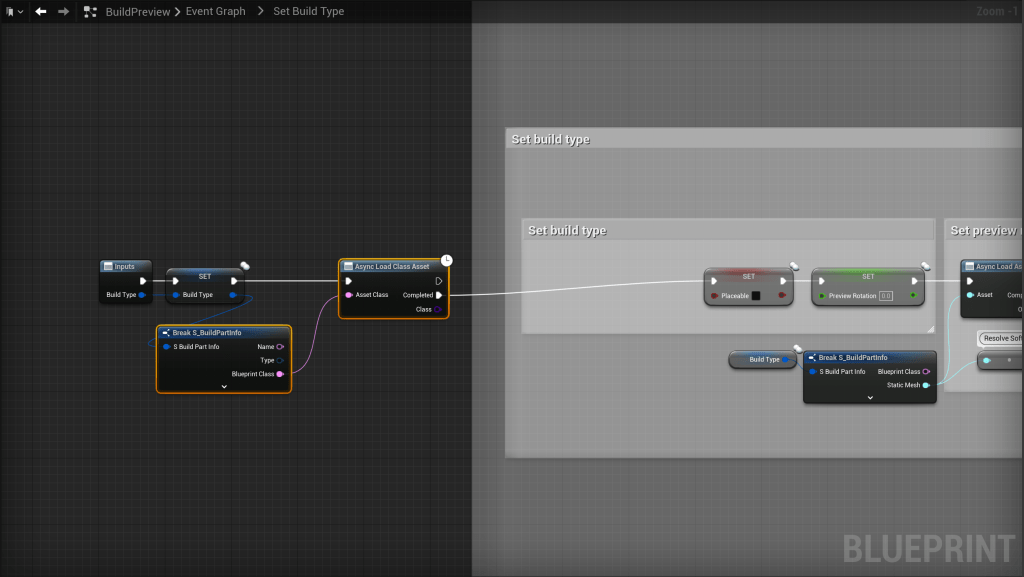Click the back navigation arrow
Image resolution: width=1024 pixels, height=577 pixels.
pos(41,12)
